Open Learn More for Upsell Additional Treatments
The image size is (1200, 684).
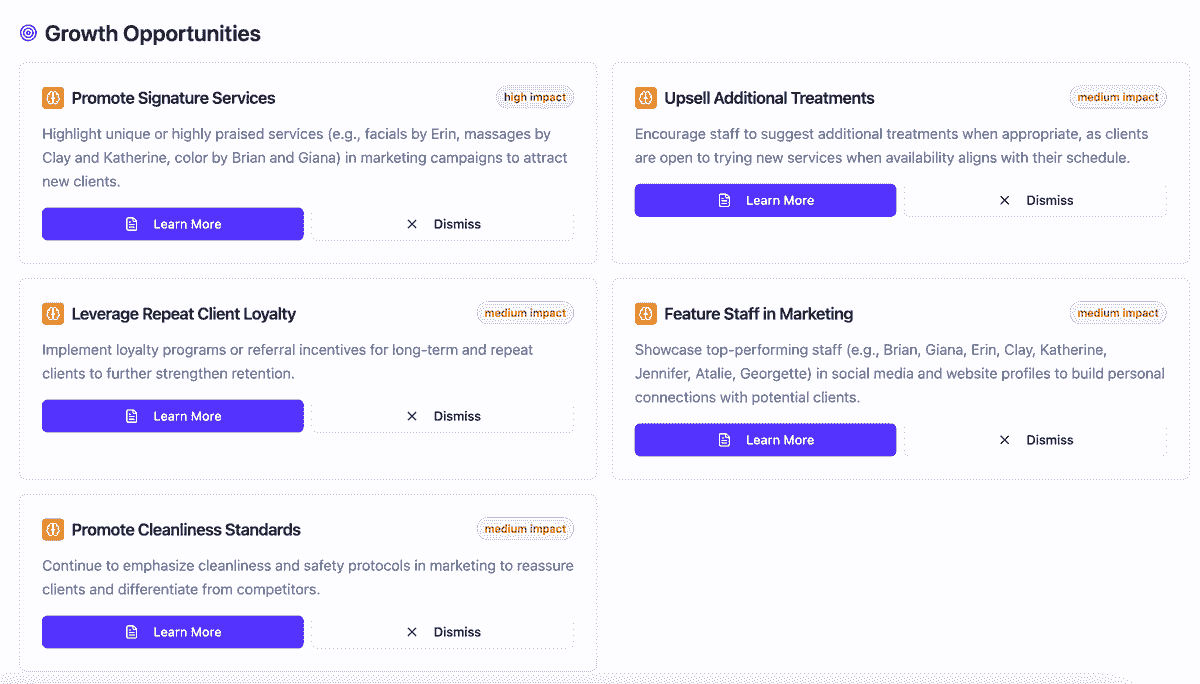coord(765,200)
